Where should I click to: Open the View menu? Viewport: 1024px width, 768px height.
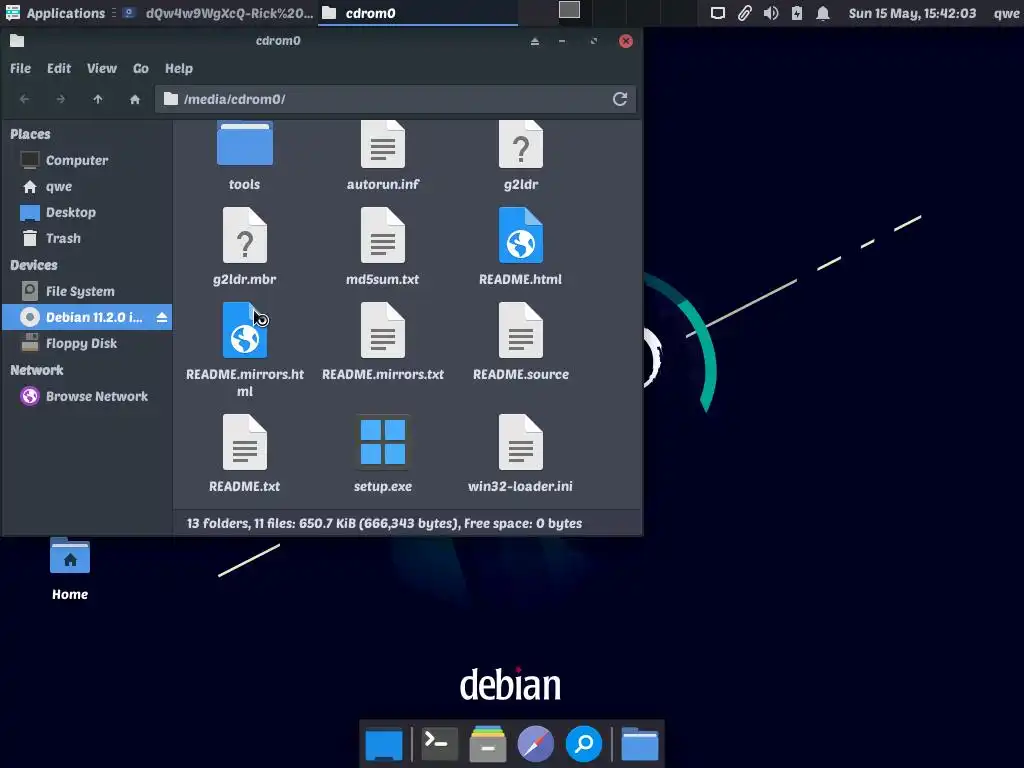pos(102,69)
